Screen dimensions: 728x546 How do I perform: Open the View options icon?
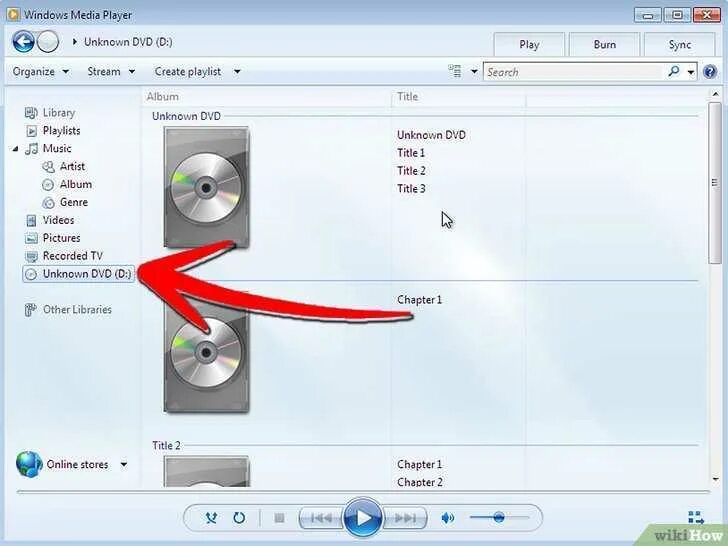tap(455, 72)
